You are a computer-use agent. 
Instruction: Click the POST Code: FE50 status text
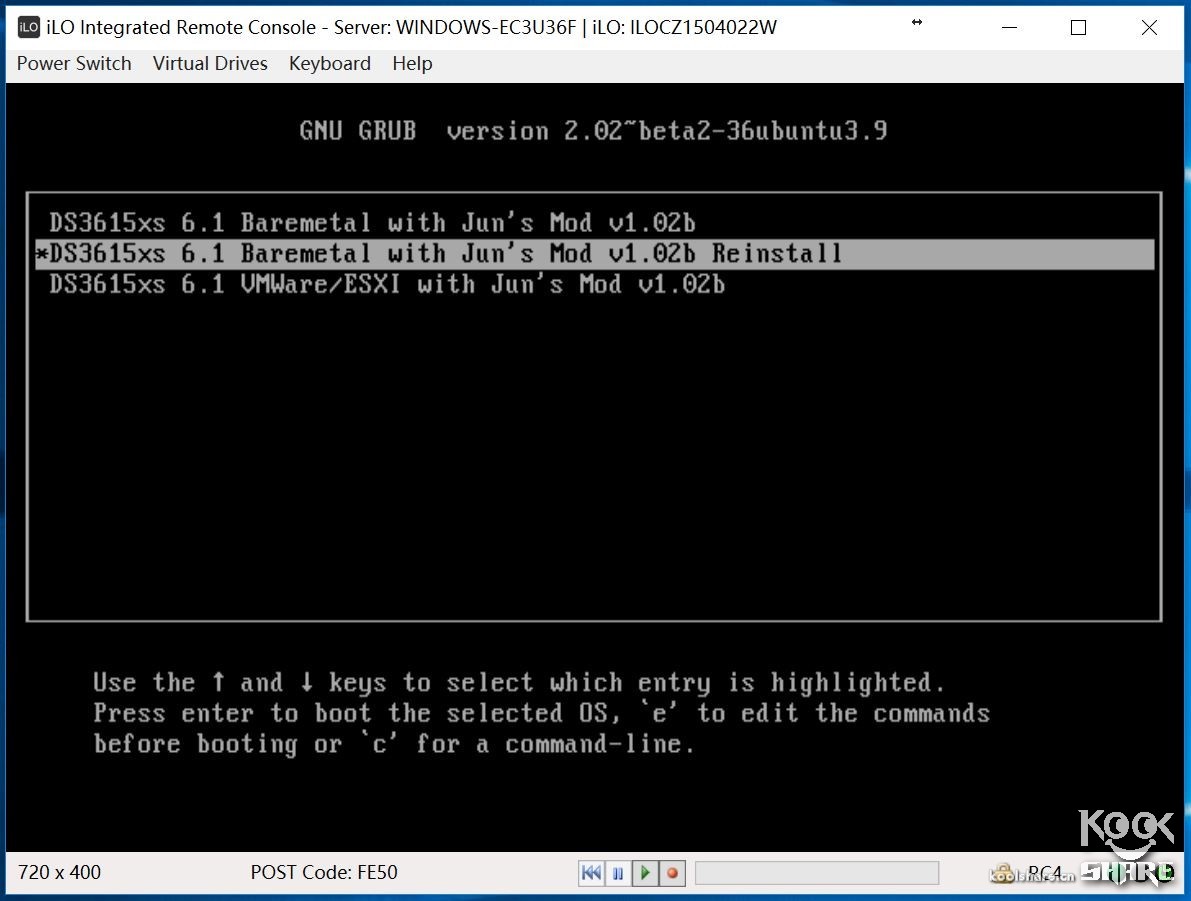(324, 872)
